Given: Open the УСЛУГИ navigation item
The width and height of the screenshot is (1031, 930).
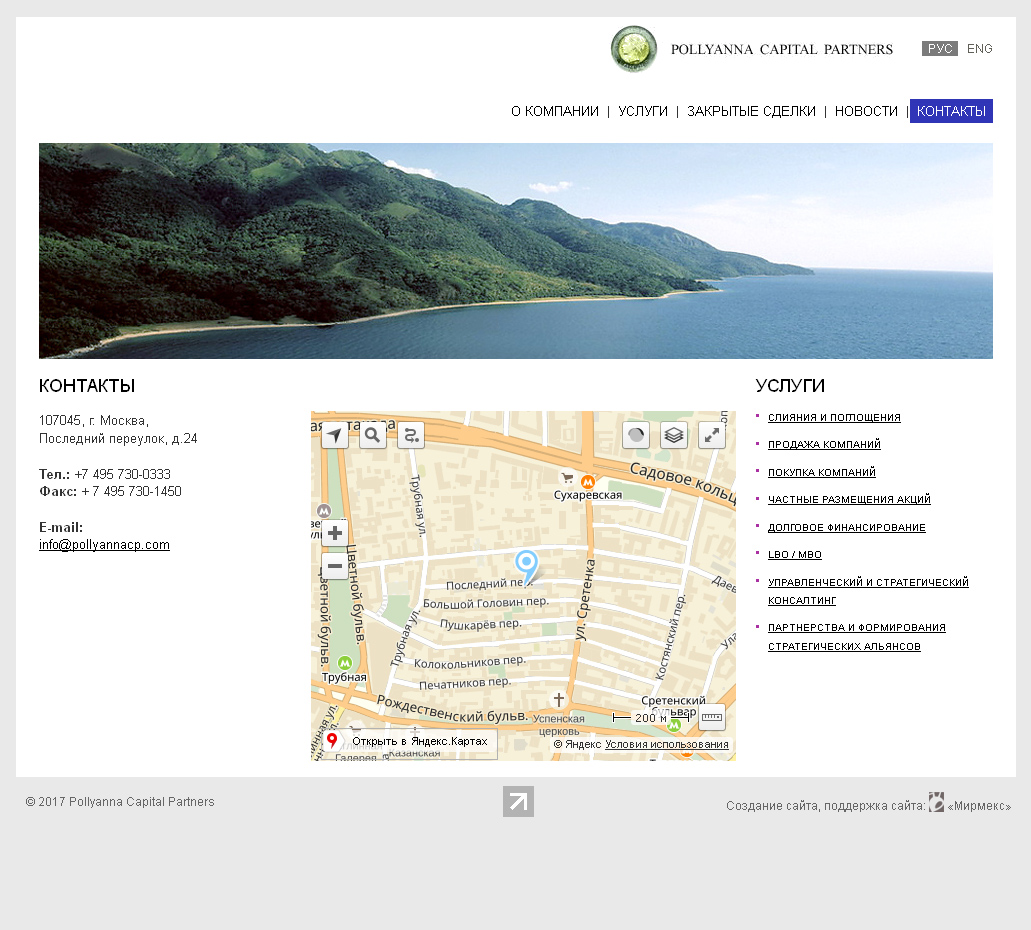Looking at the screenshot, I should 643,111.
